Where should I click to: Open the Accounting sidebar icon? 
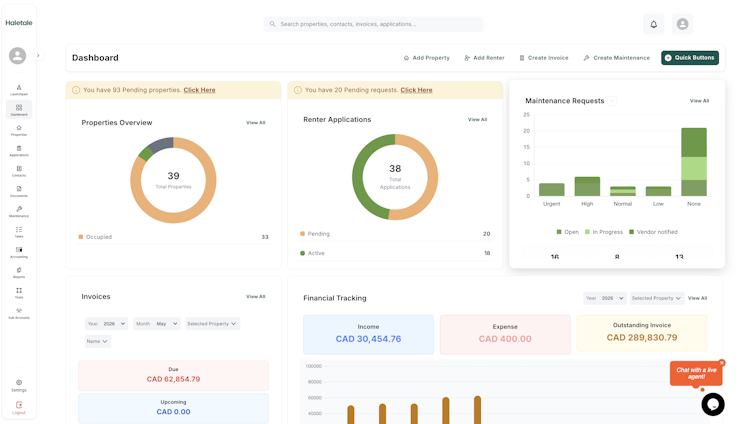pyautogui.click(x=19, y=252)
